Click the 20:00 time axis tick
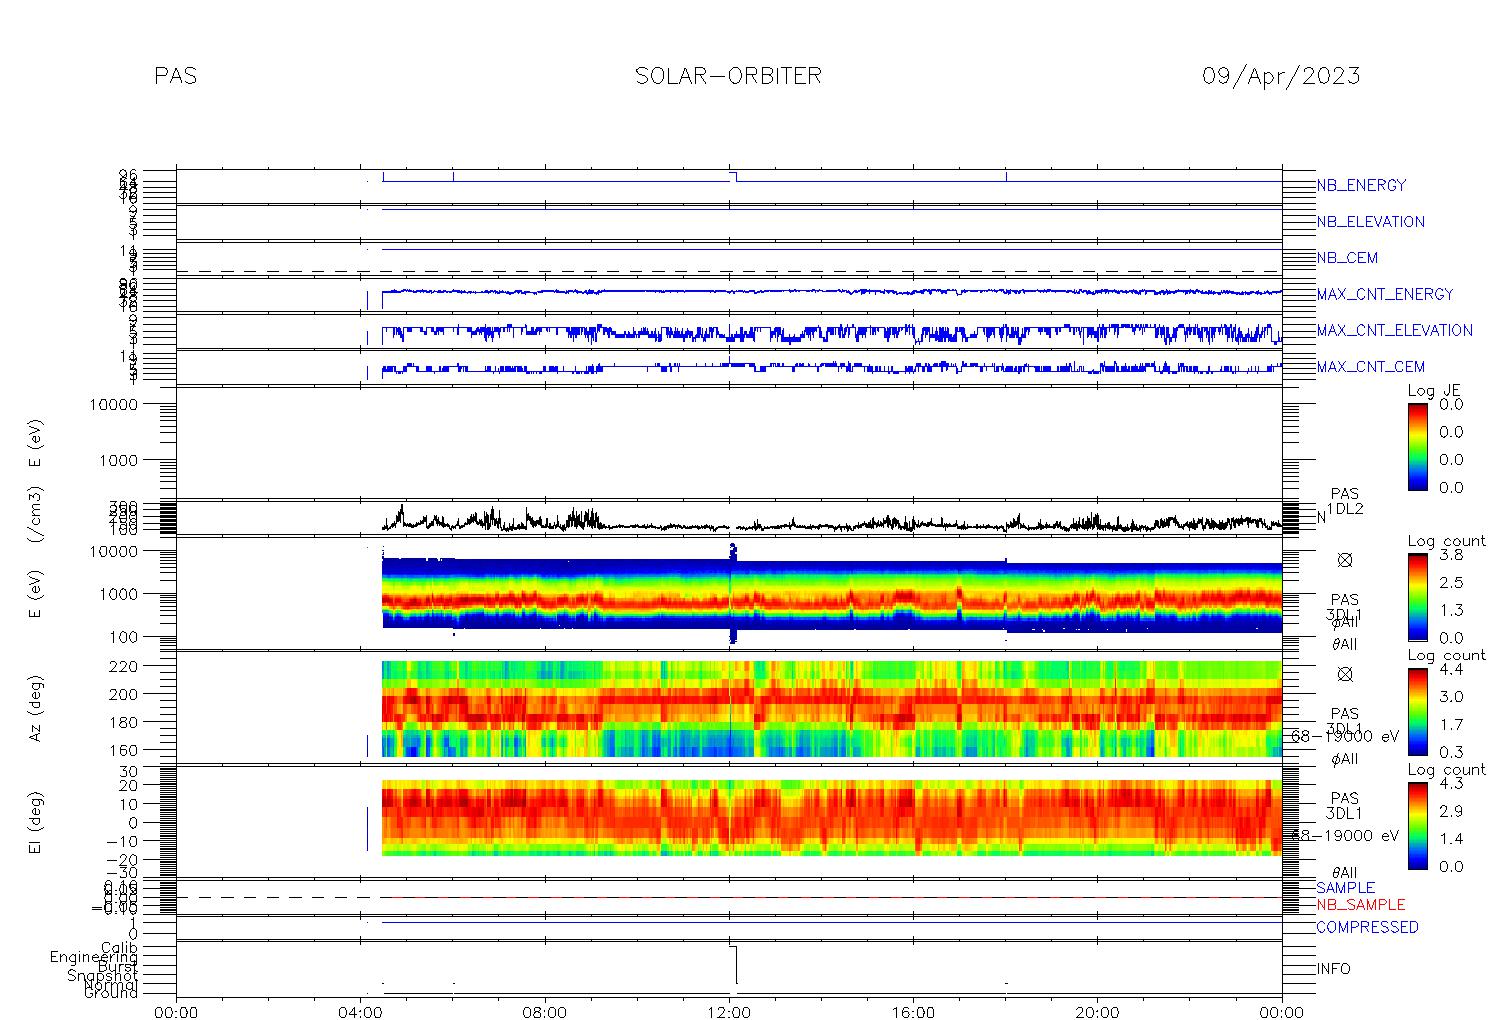This screenshot has width=1512, height=1020. (1097, 1011)
